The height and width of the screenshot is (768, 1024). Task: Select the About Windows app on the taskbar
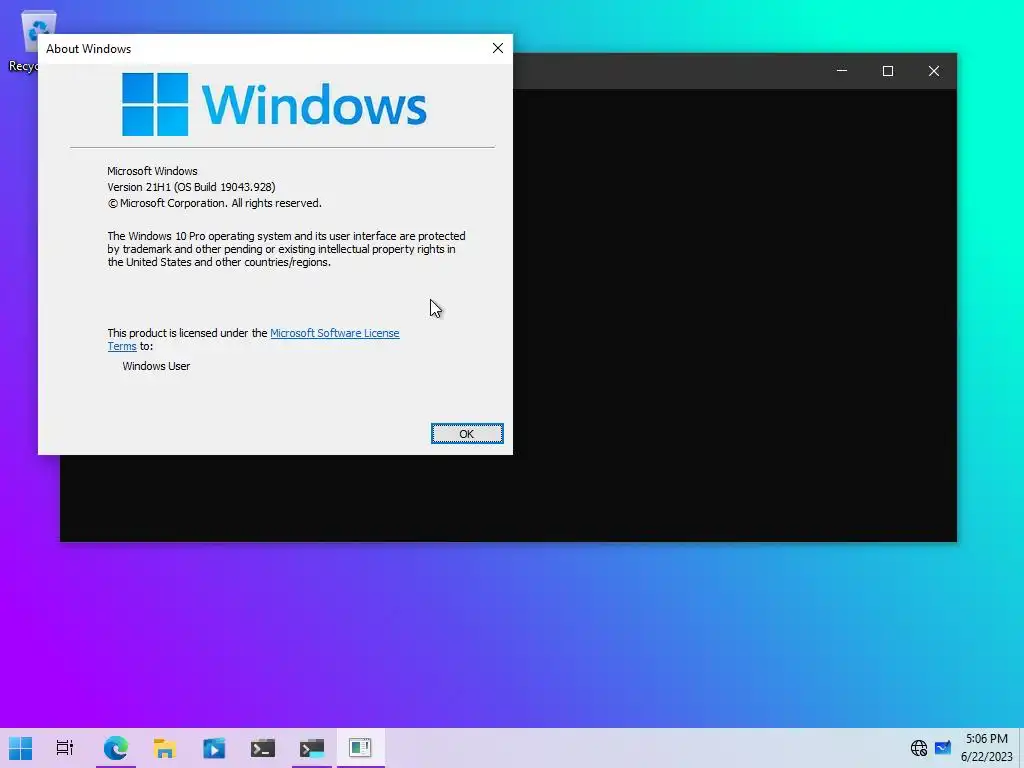[x=360, y=748]
